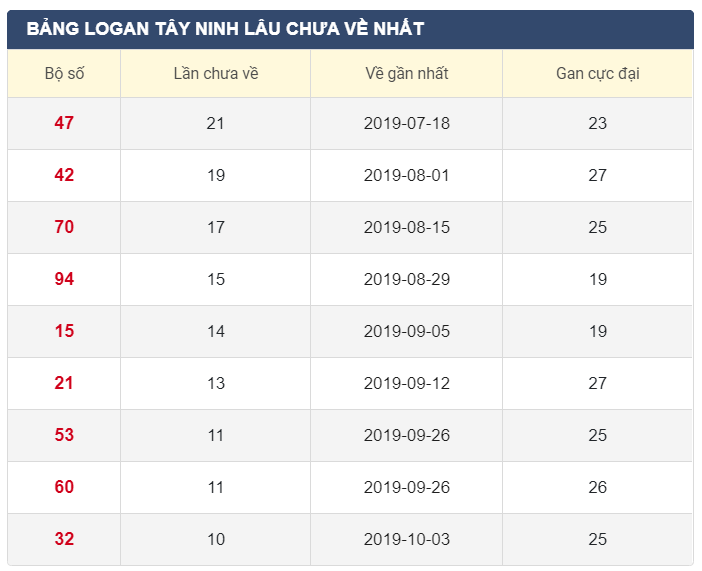The width and height of the screenshot is (702, 571).
Task: Select the date cell 2019-08-01
Action: (406, 175)
